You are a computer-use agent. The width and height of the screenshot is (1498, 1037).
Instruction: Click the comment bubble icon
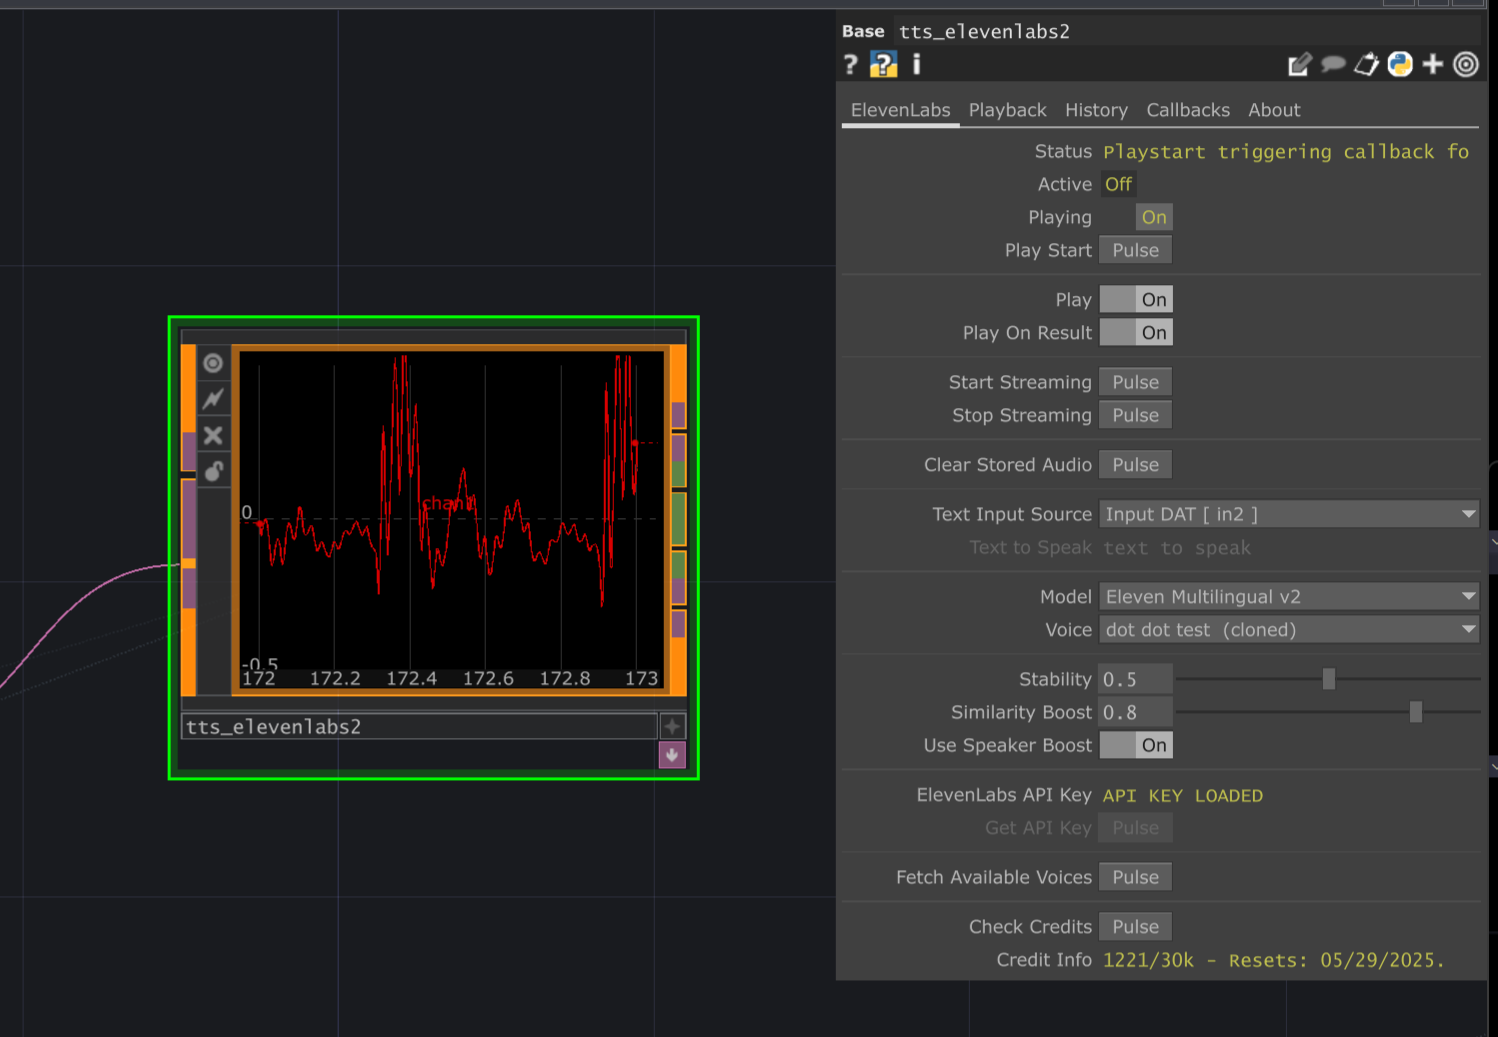click(x=1334, y=64)
